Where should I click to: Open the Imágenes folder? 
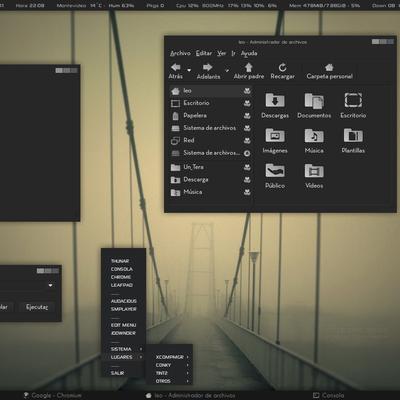tap(275, 141)
